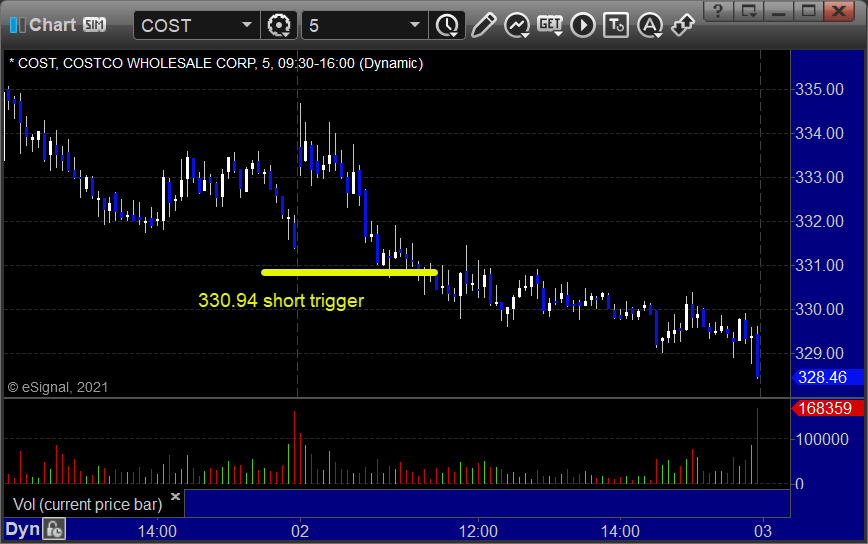The image size is (868, 544).
Task: Open the help question mark button
Action: click(718, 11)
